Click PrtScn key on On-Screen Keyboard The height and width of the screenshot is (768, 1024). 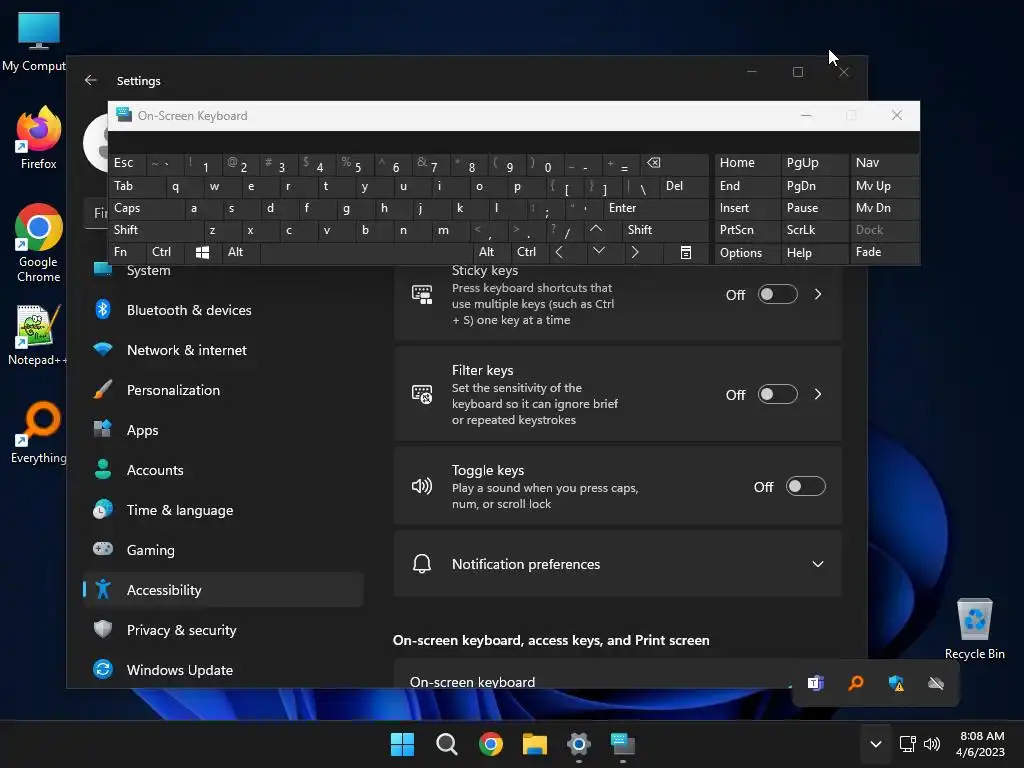point(747,230)
